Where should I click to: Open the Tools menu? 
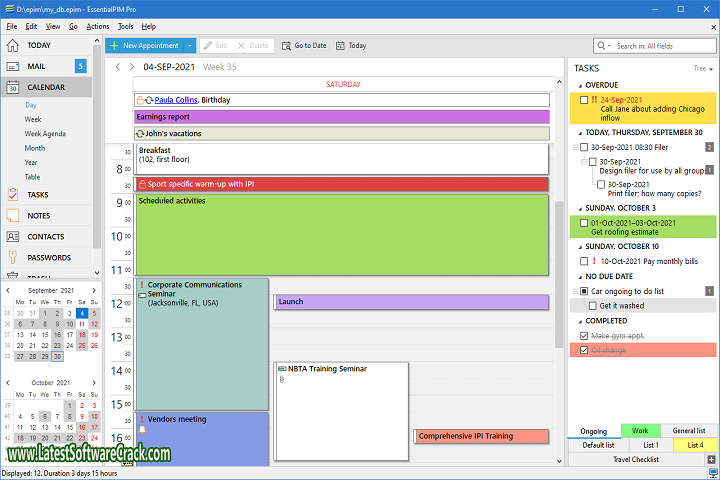pyautogui.click(x=125, y=27)
